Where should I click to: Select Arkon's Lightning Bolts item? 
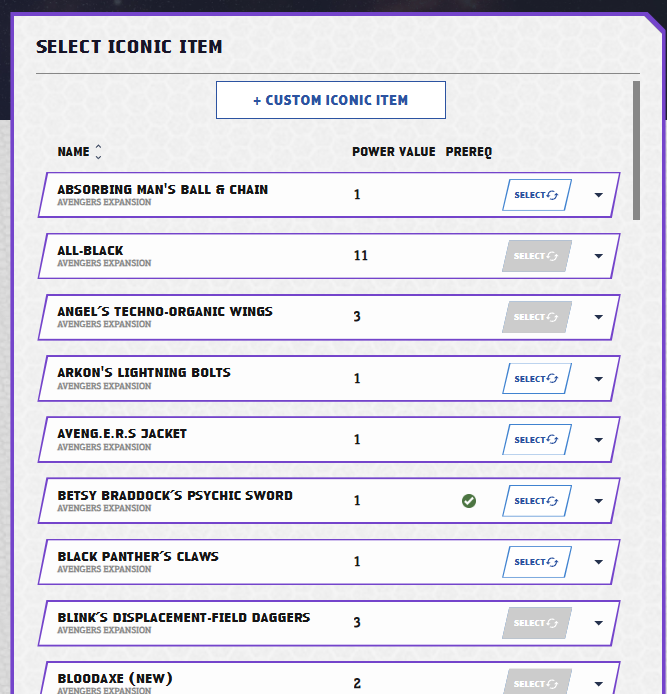point(536,379)
